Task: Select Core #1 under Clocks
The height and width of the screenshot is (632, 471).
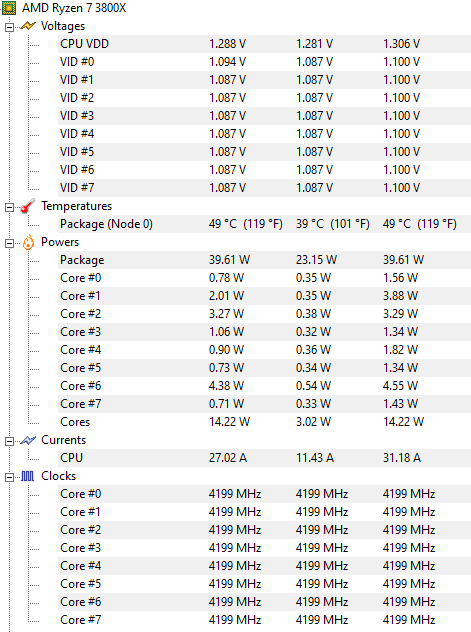Action: point(264,512)
